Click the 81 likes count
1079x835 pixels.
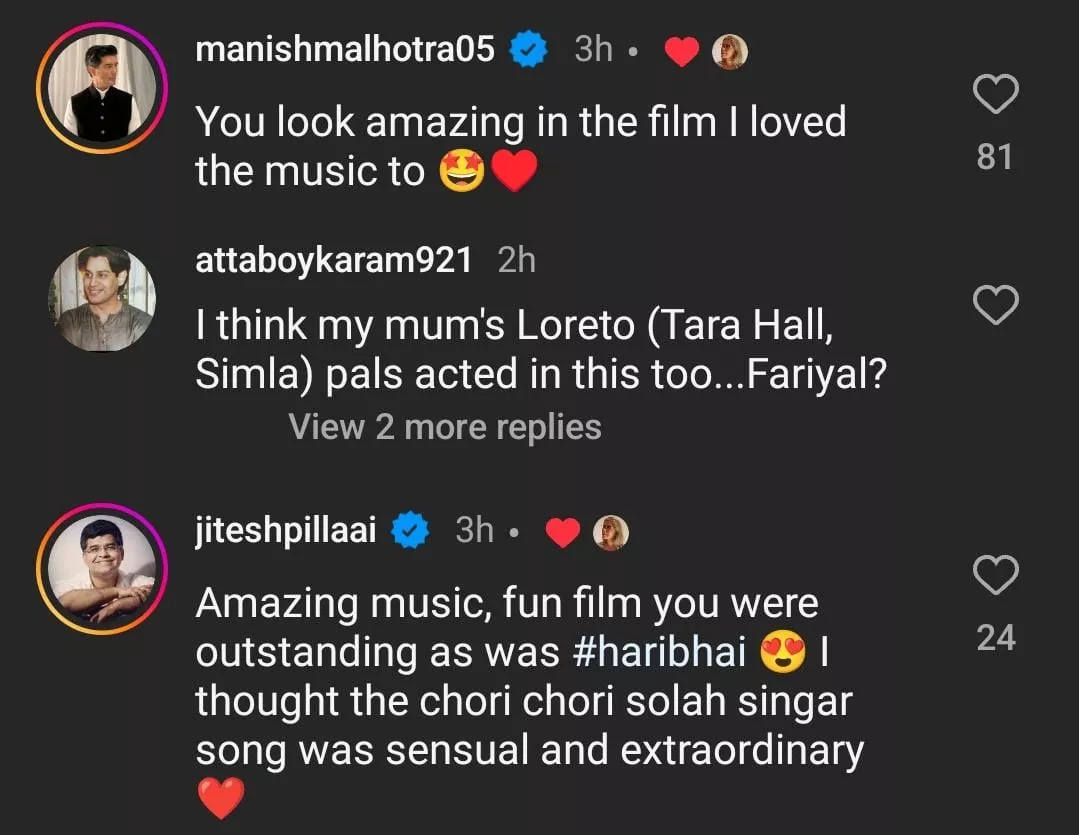click(x=995, y=157)
